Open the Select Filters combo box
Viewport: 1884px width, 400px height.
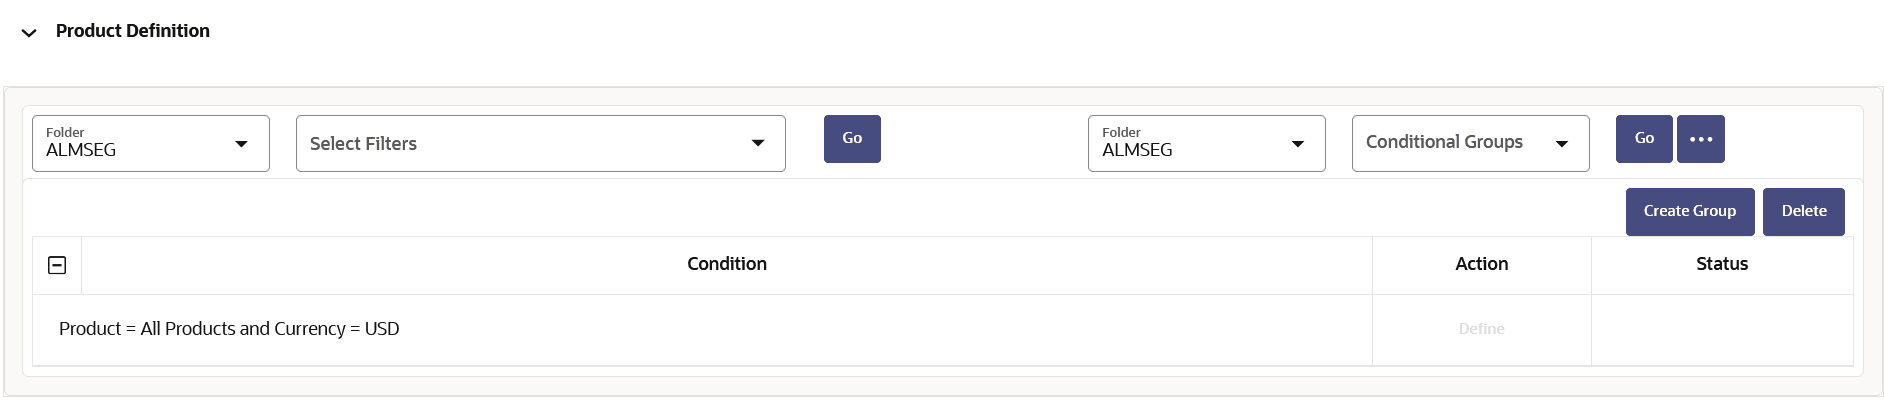pos(541,143)
